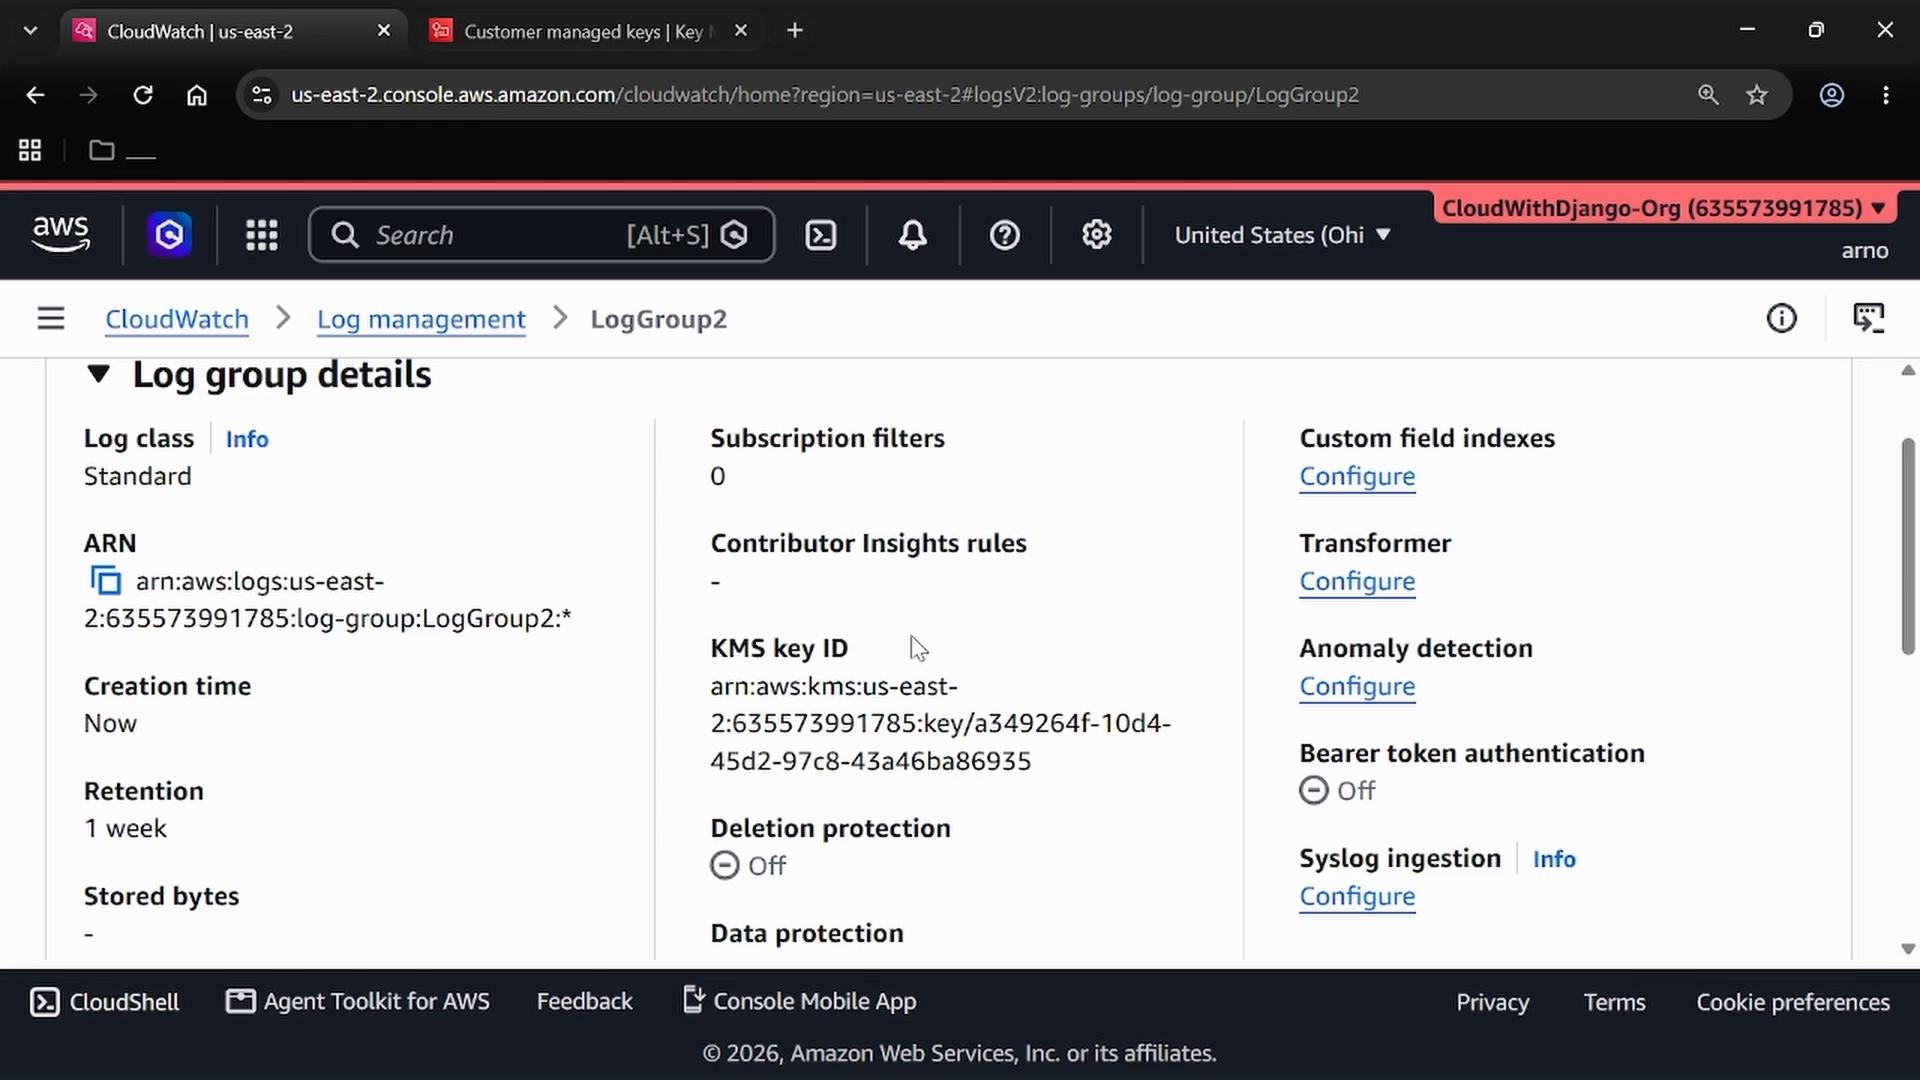Open Syslog ingestion Info link

pyautogui.click(x=1554, y=859)
